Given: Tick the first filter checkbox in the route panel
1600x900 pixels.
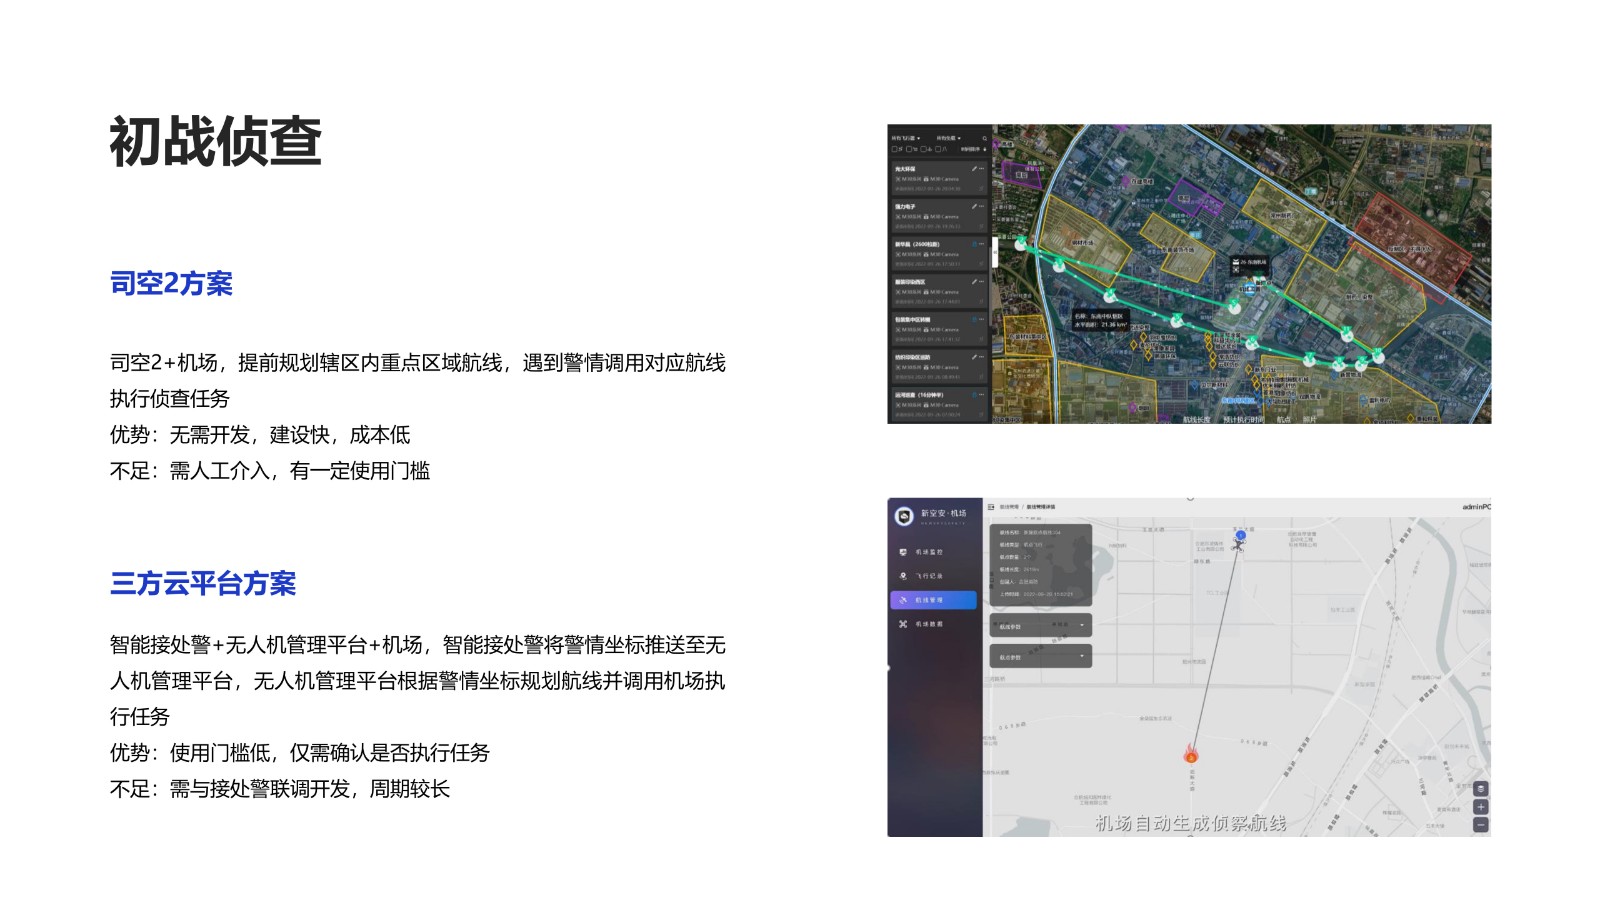Looking at the screenshot, I should point(895,149).
